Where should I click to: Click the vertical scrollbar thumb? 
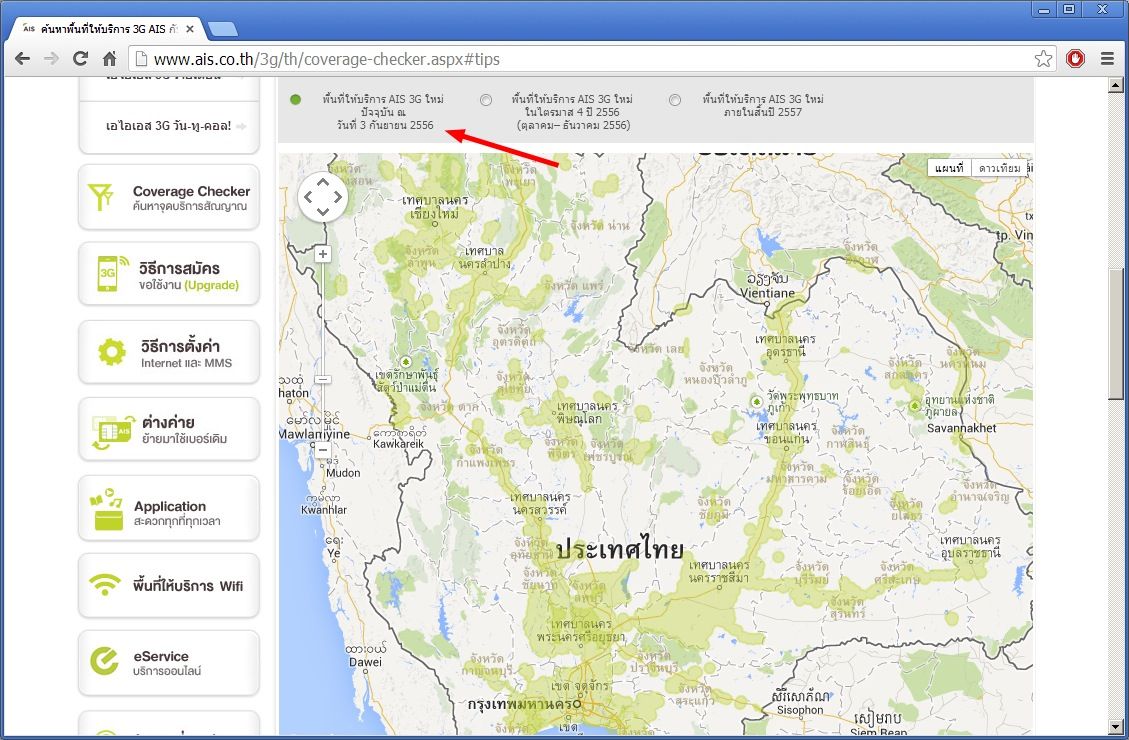coord(1115,334)
